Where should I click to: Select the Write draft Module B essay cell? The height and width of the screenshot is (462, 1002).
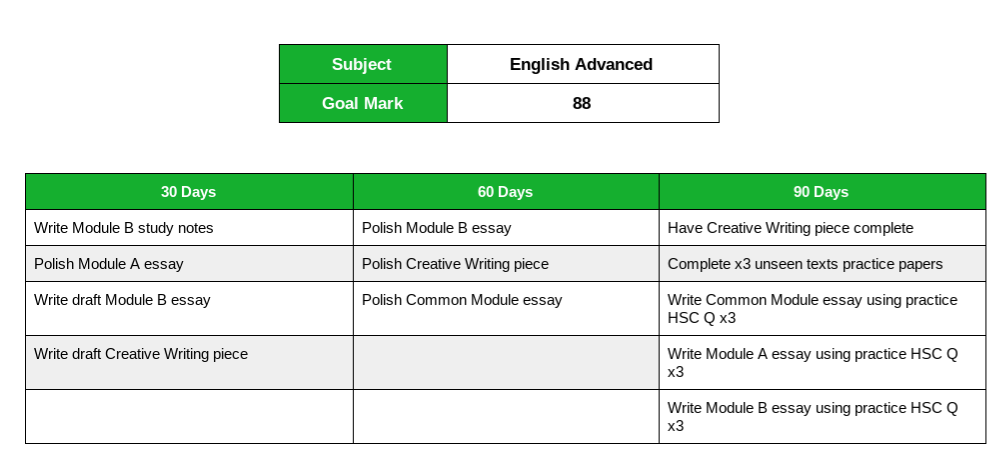tap(122, 300)
